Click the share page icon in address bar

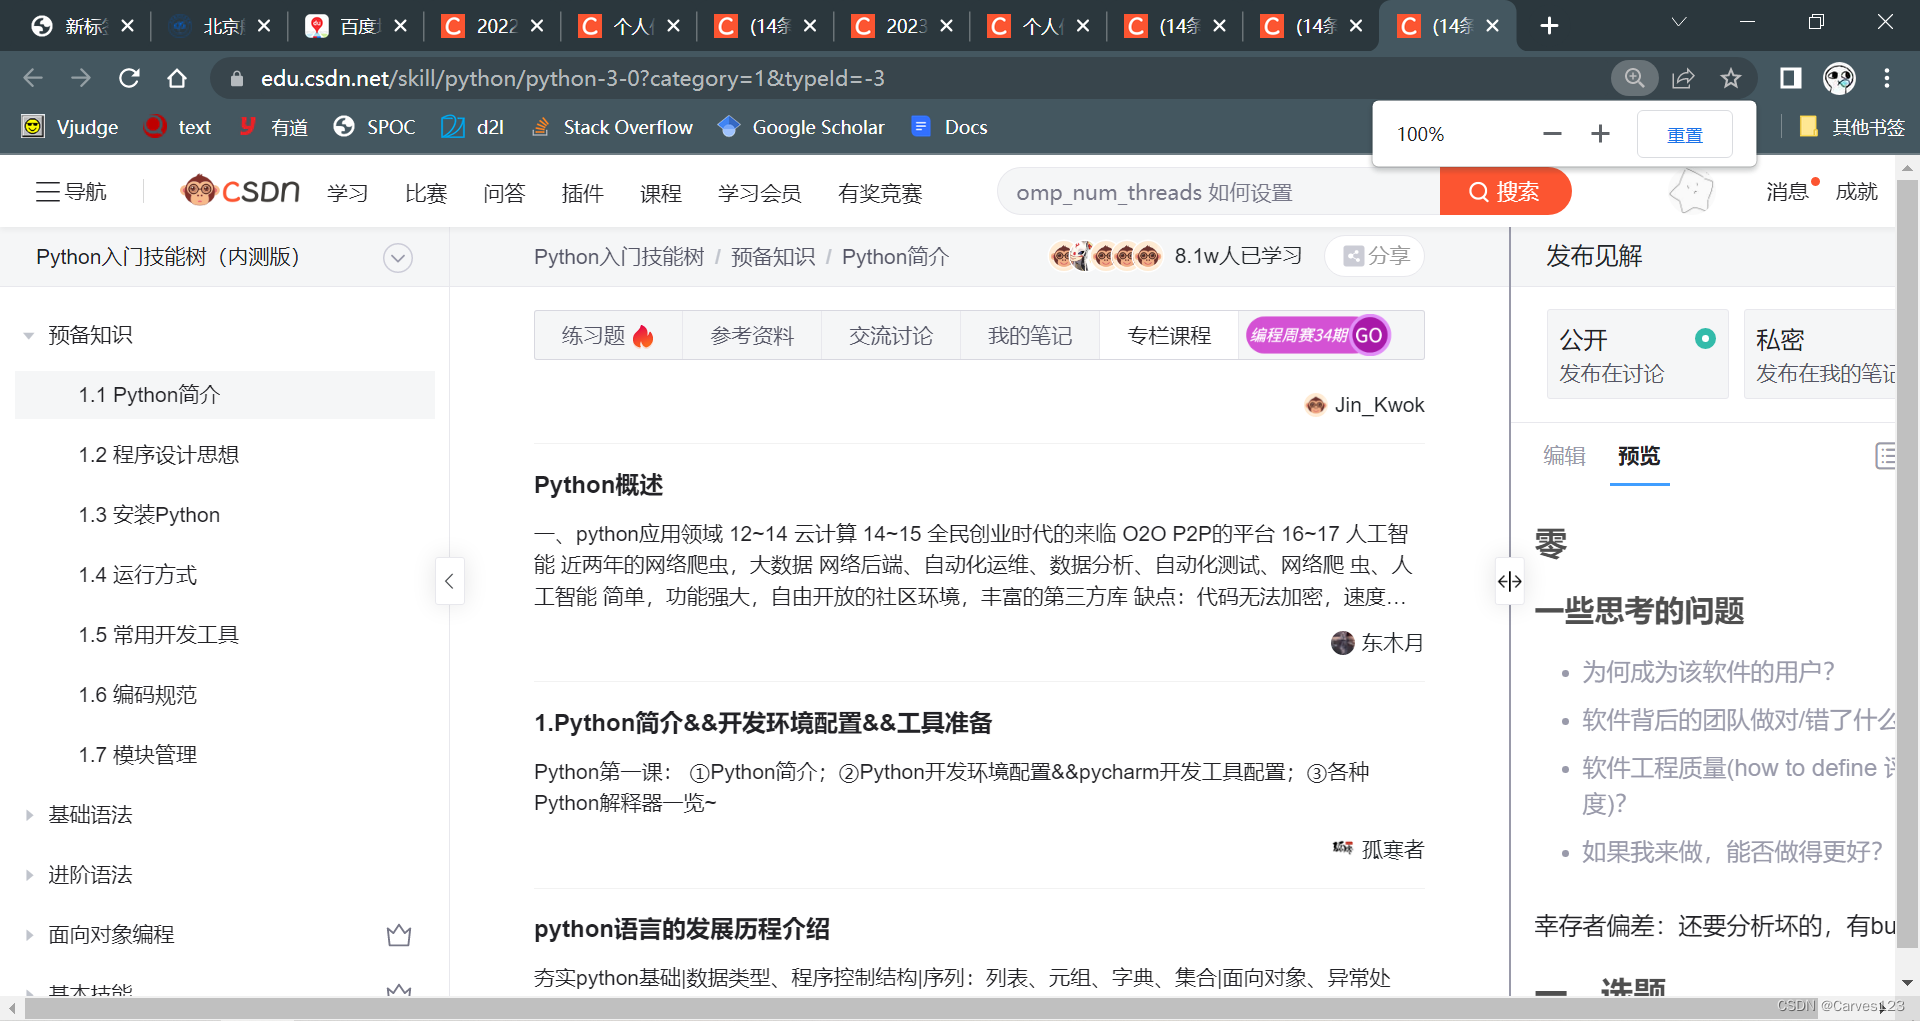(x=1683, y=78)
